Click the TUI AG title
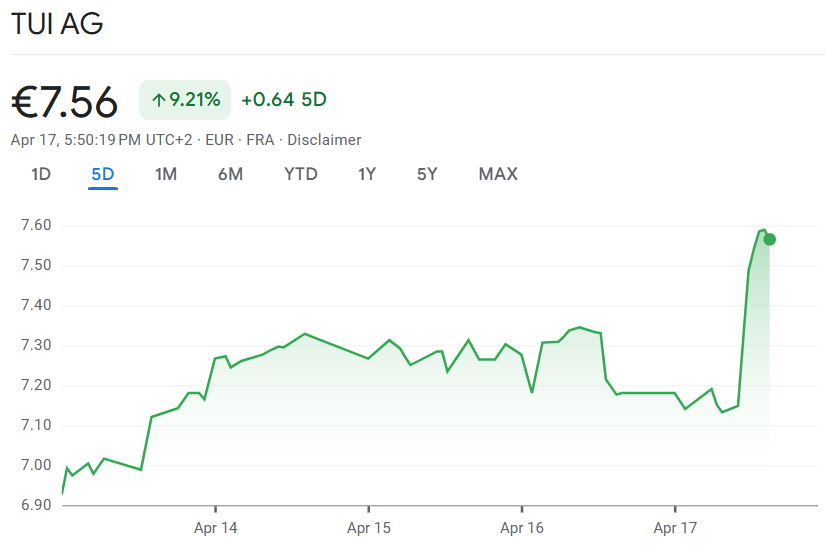The image size is (825, 545). click(x=57, y=25)
